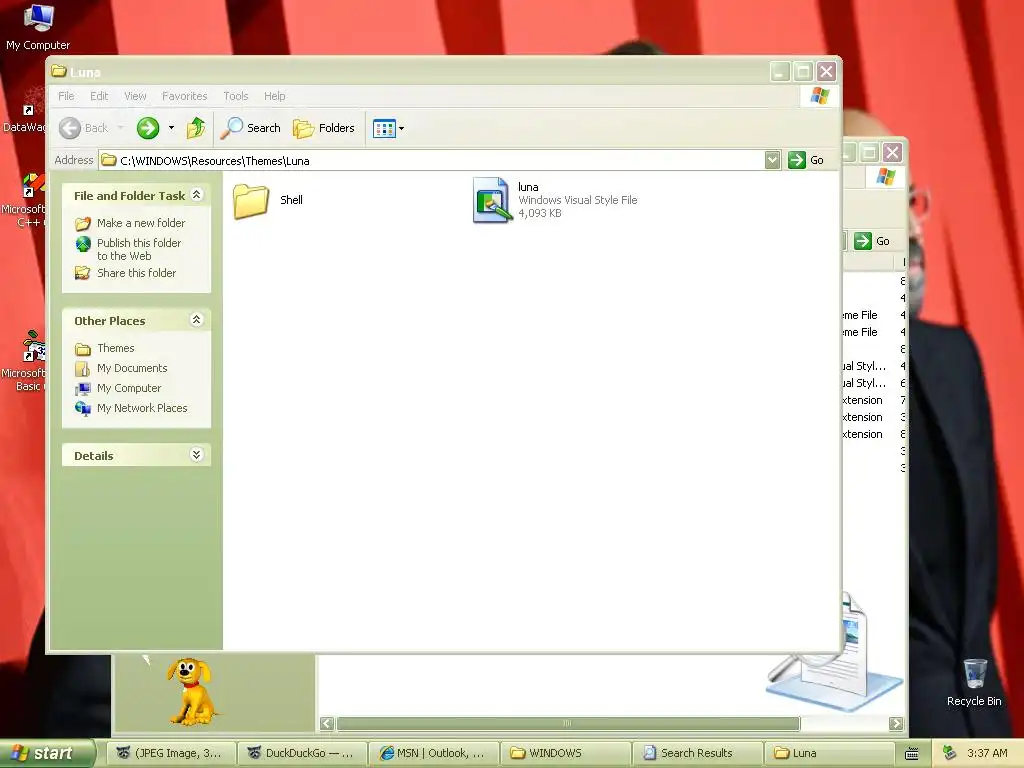1024x768 pixels.
Task: Open the Search pane
Action: pos(251,128)
